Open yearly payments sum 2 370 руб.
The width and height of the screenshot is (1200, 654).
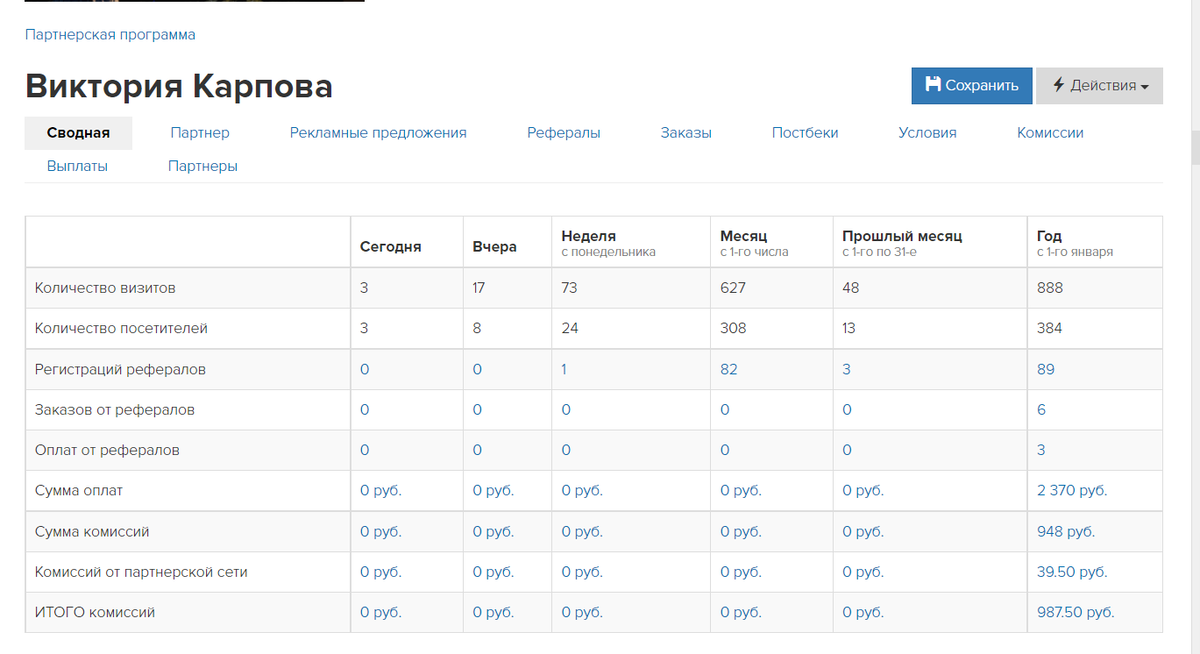(1072, 491)
